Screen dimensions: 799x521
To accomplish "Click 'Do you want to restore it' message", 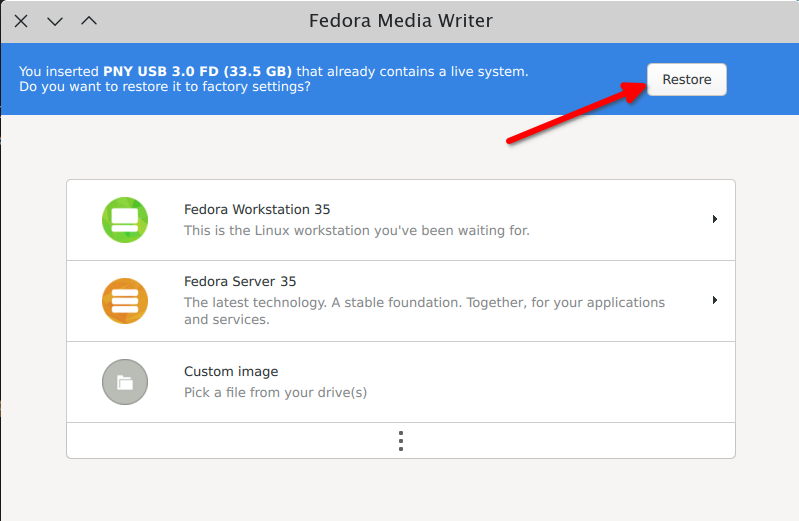I will coord(165,87).
